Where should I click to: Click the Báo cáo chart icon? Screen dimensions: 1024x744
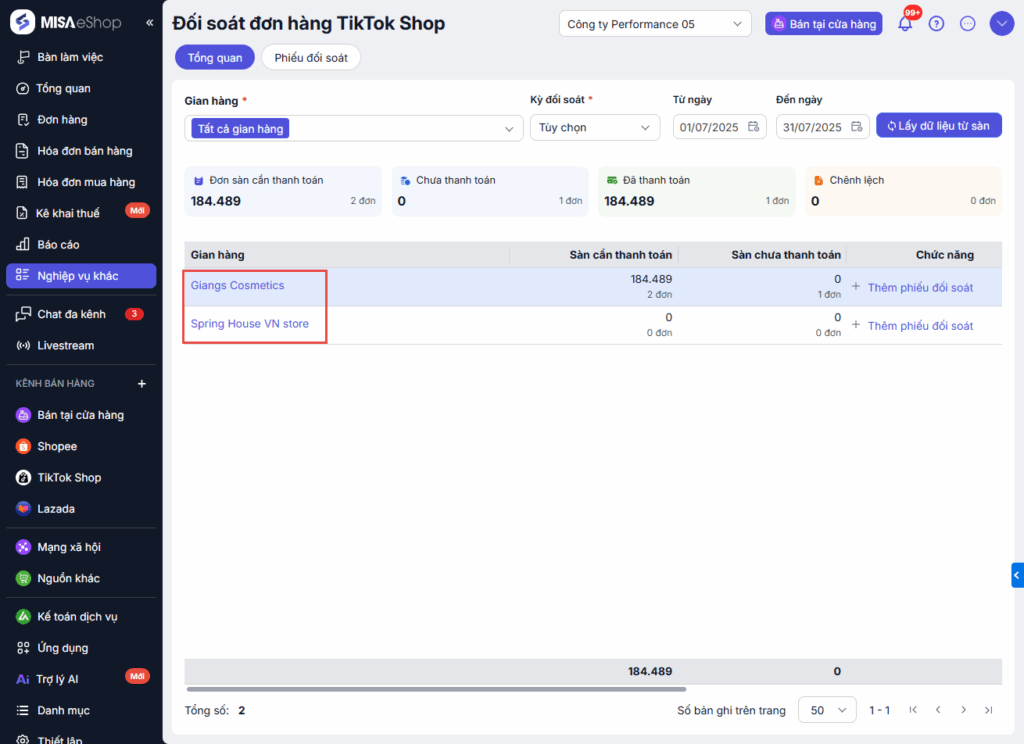click(x=22, y=245)
